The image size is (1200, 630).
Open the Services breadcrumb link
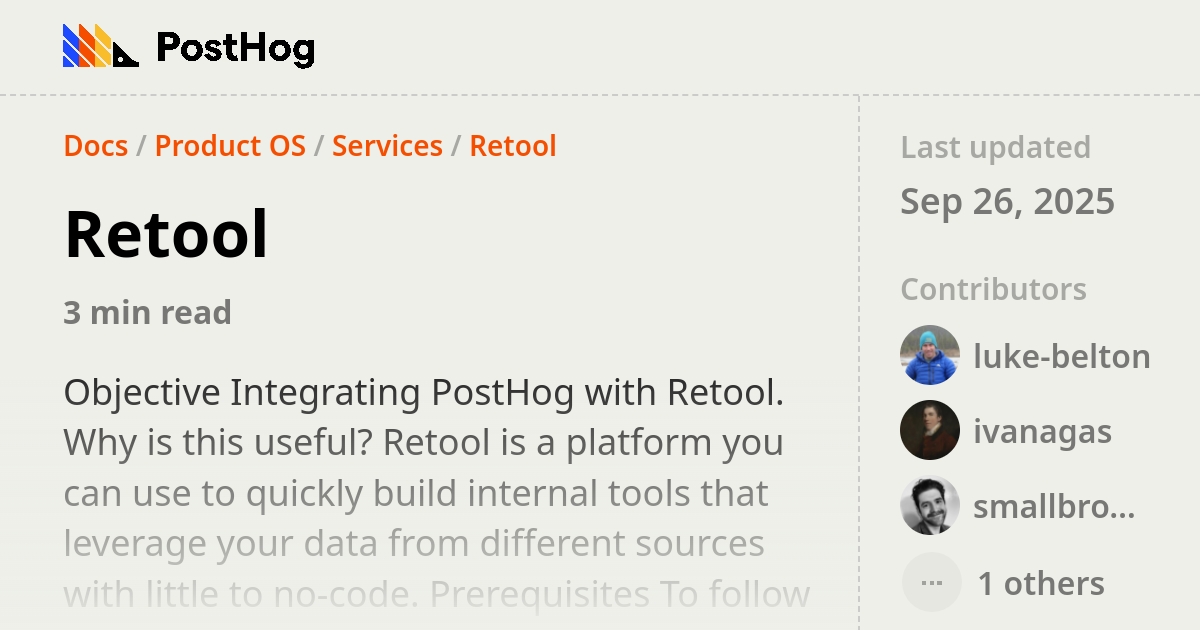[x=388, y=146]
